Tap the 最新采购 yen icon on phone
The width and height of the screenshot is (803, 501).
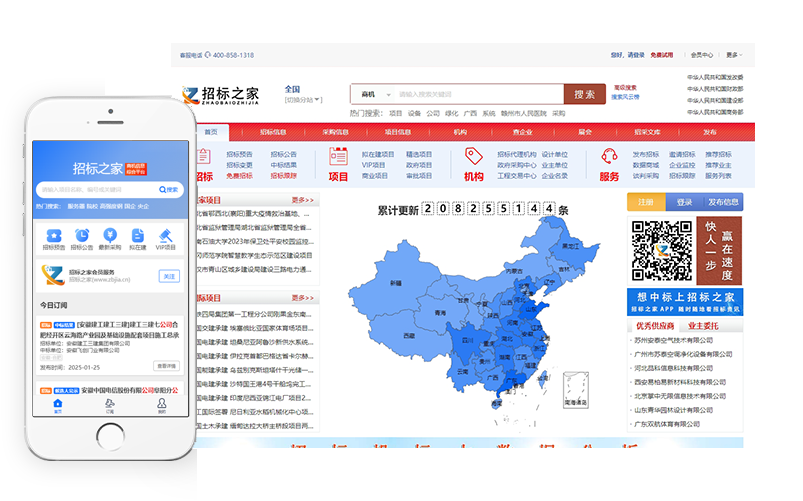coord(110,236)
